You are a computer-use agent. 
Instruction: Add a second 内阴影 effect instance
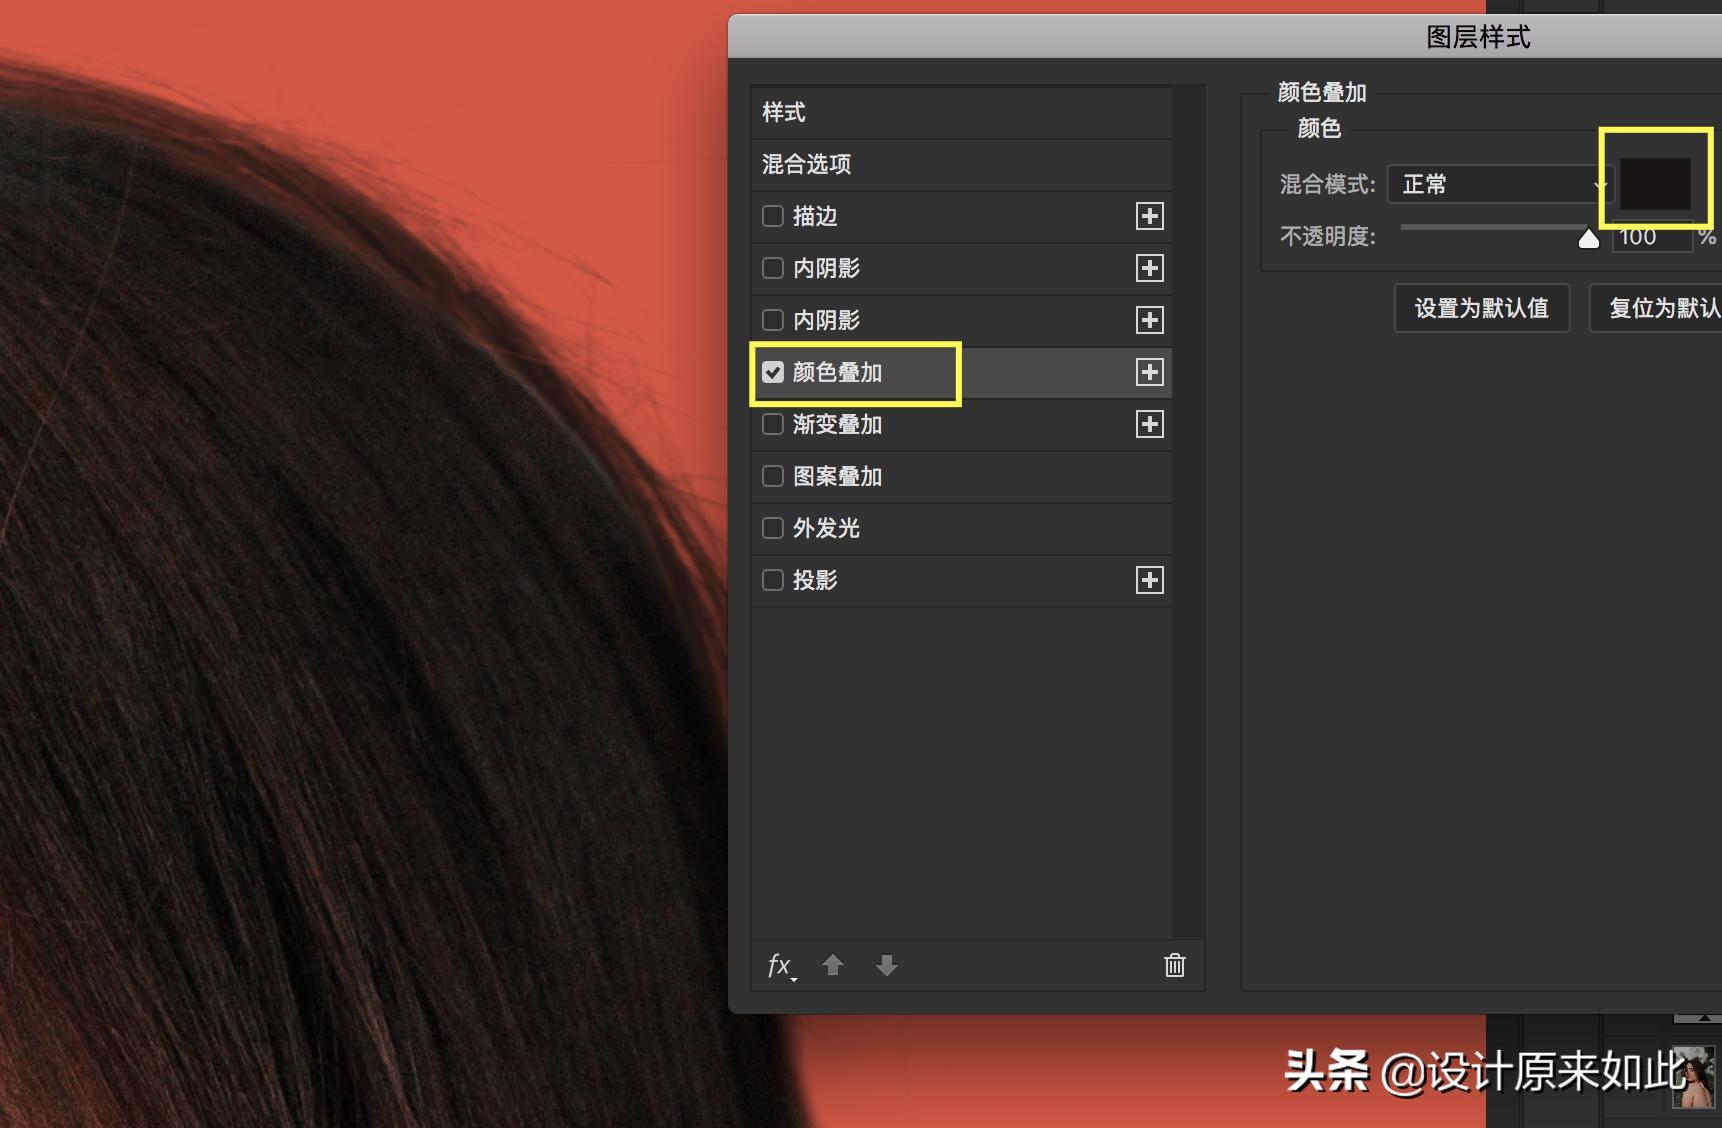(x=1150, y=268)
